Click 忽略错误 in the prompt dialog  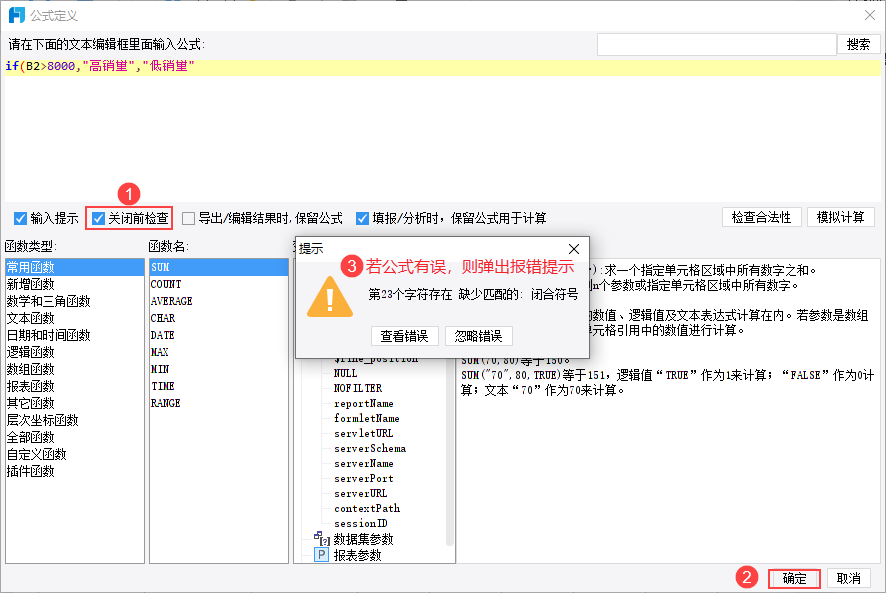point(479,336)
